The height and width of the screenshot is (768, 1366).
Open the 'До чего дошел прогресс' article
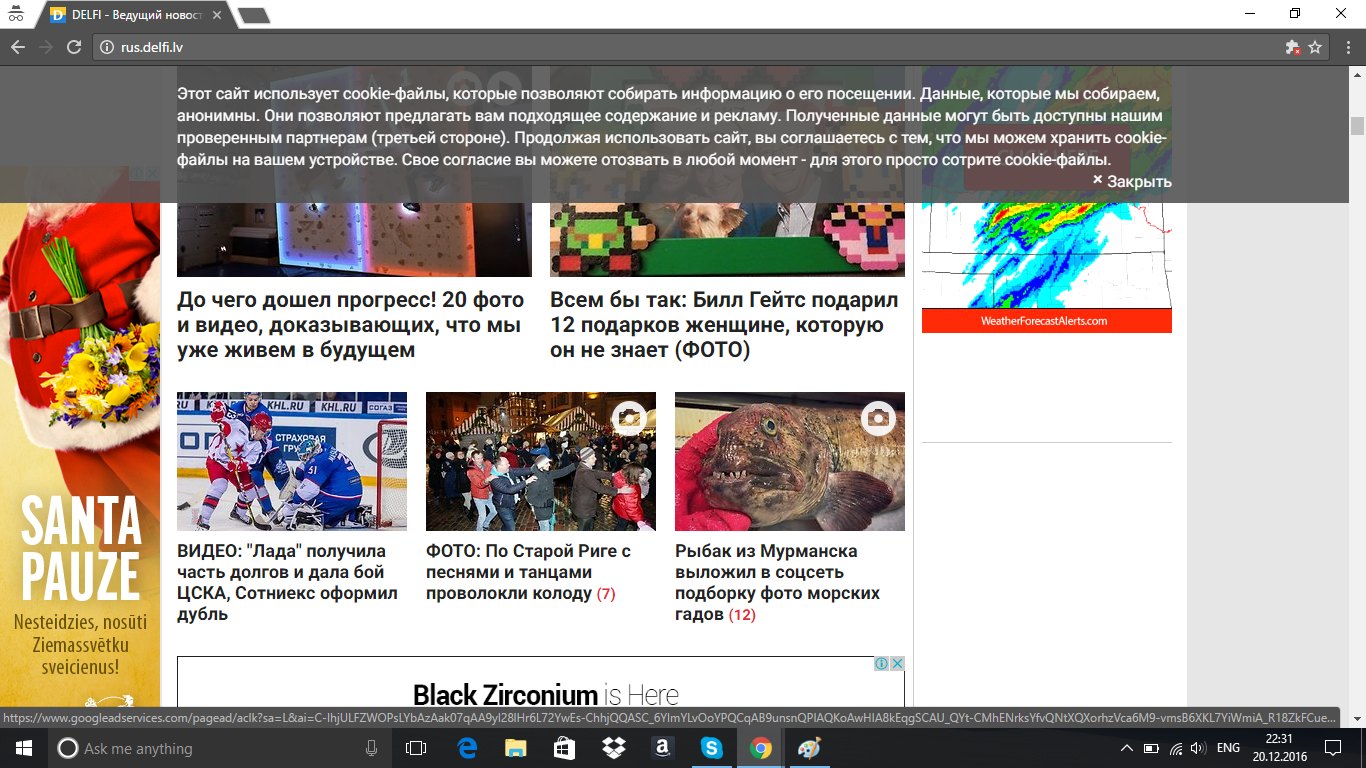(x=351, y=325)
